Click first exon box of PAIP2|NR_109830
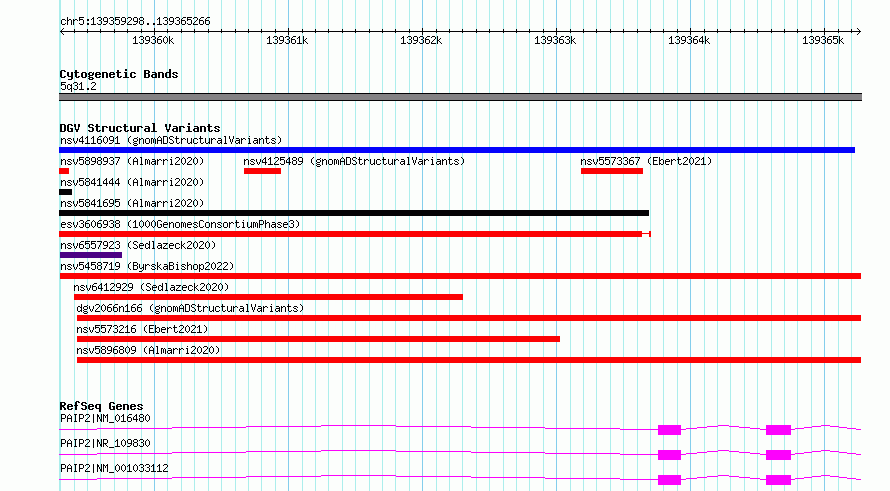 (669, 455)
